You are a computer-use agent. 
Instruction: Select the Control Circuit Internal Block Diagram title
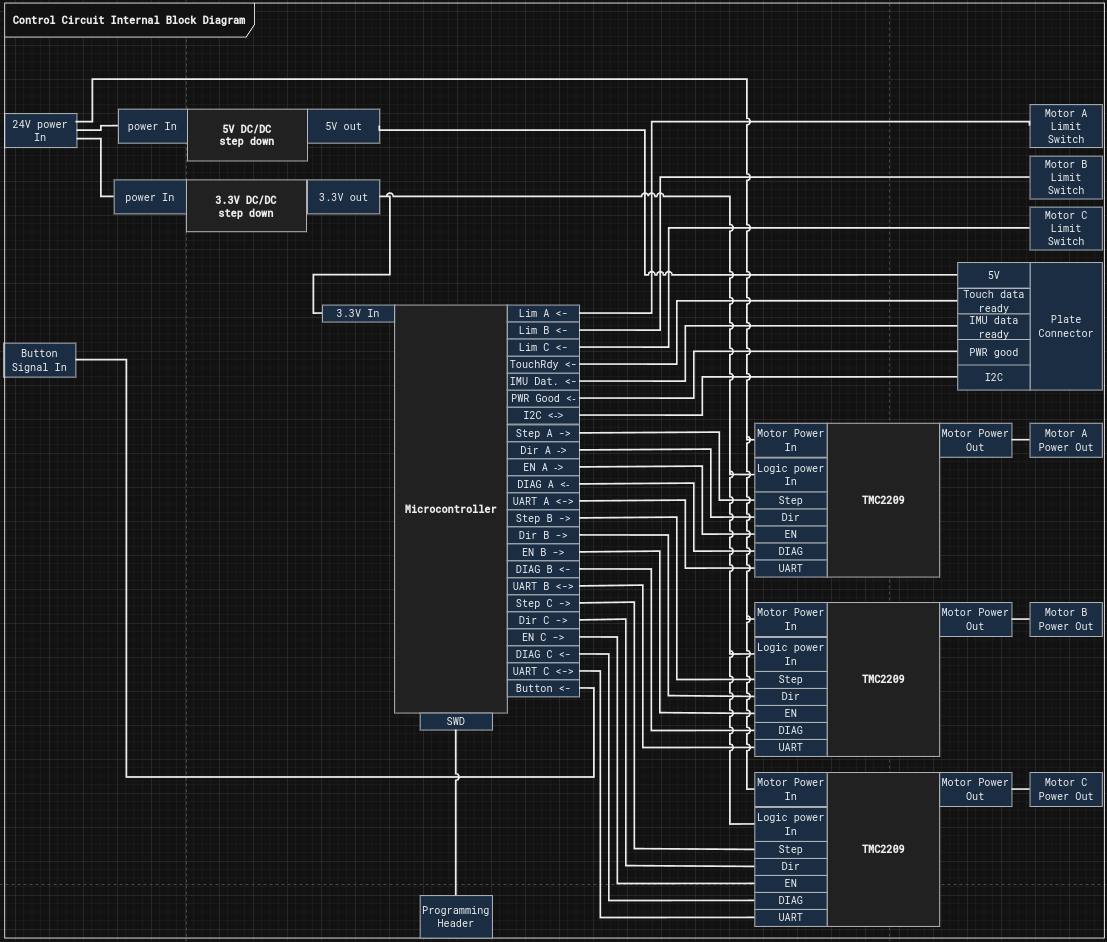point(128,20)
